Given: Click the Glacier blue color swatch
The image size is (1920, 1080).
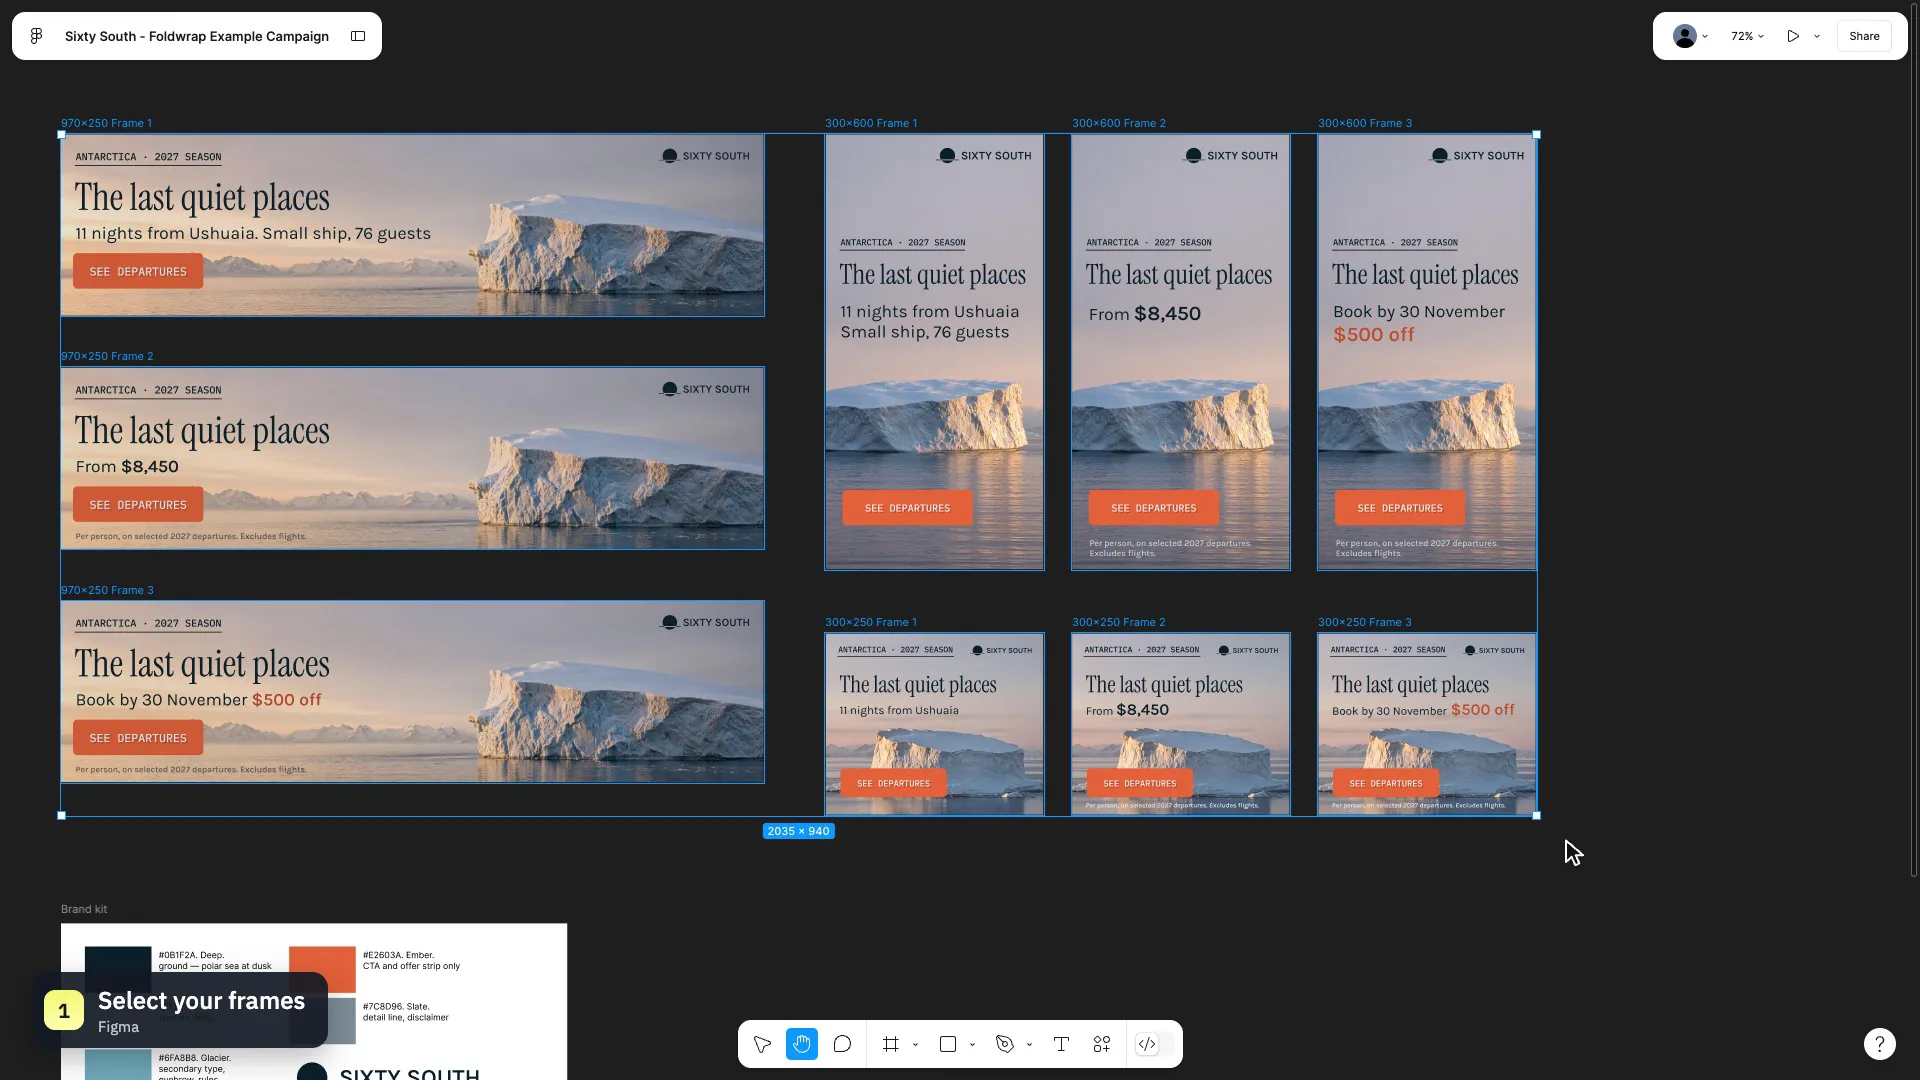Looking at the screenshot, I should [118, 1065].
